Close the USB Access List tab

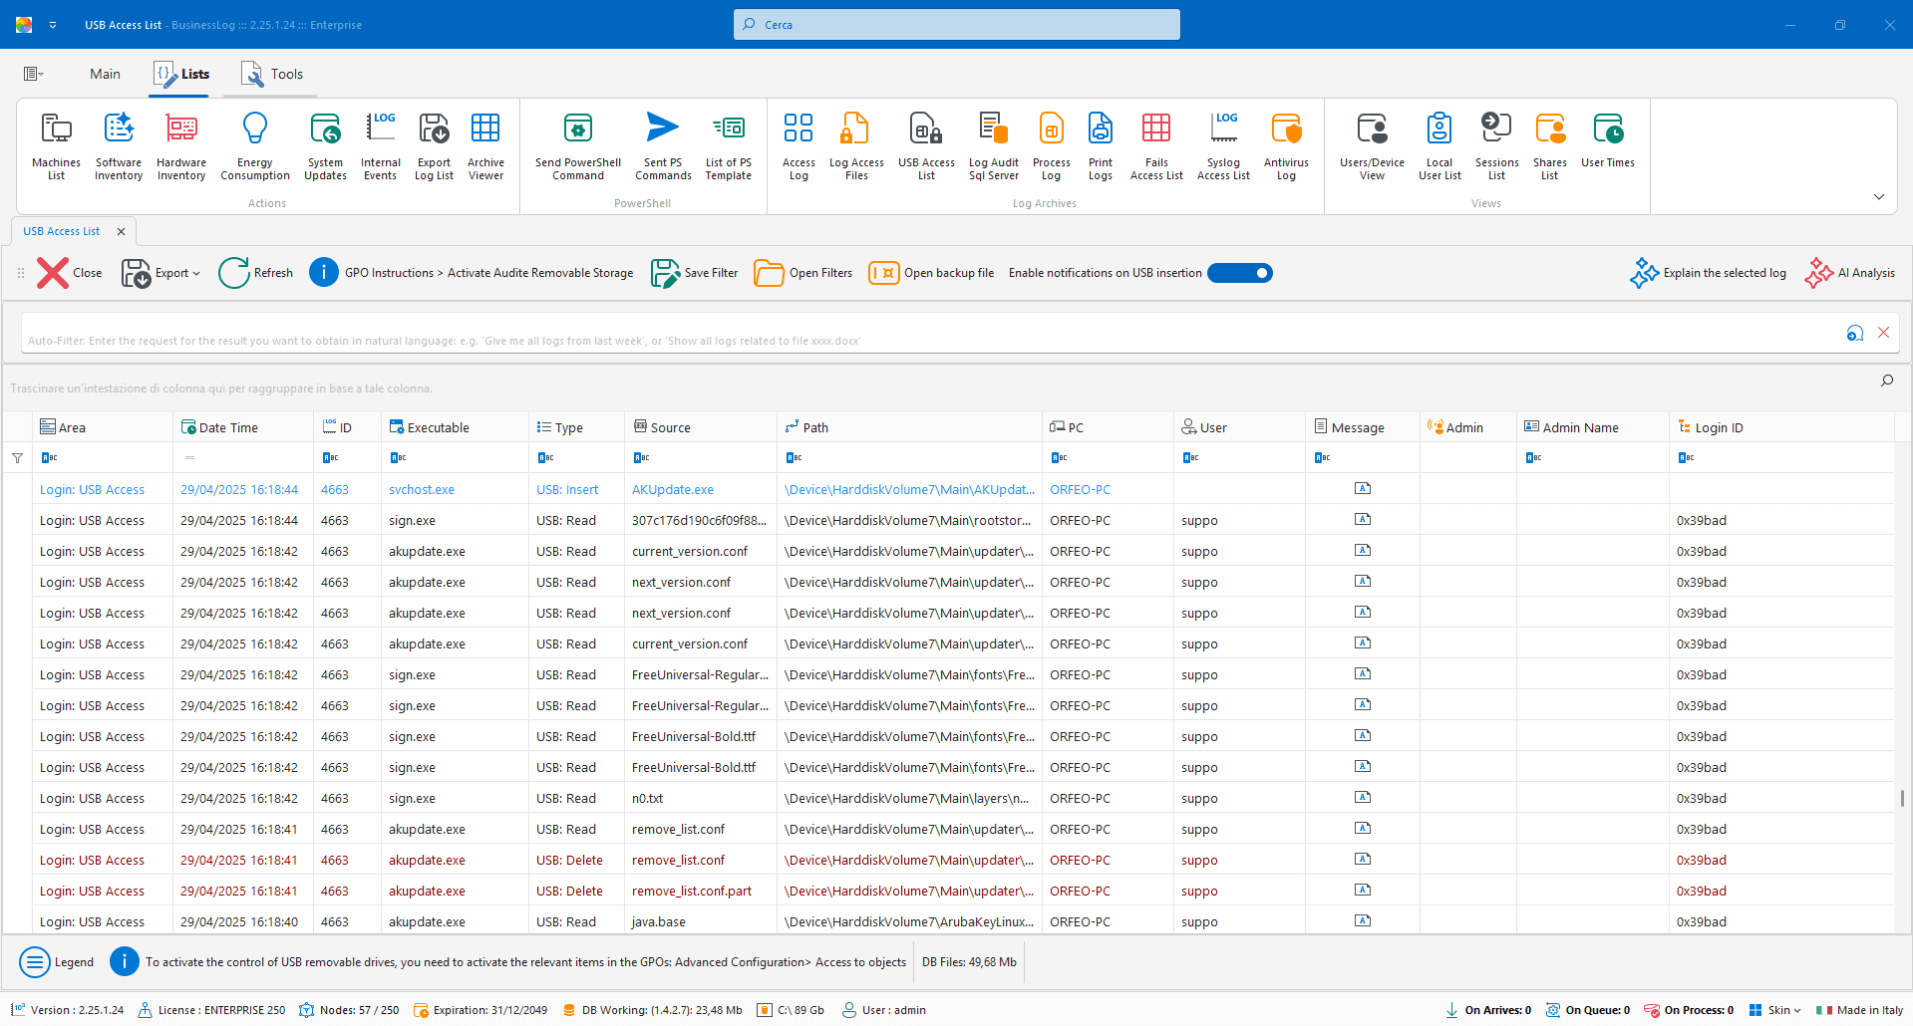point(121,231)
